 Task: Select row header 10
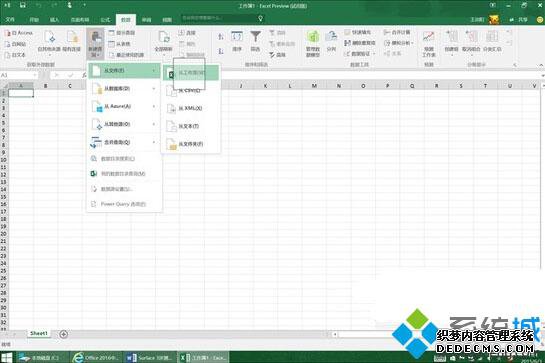pyautogui.click(x=3, y=160)
